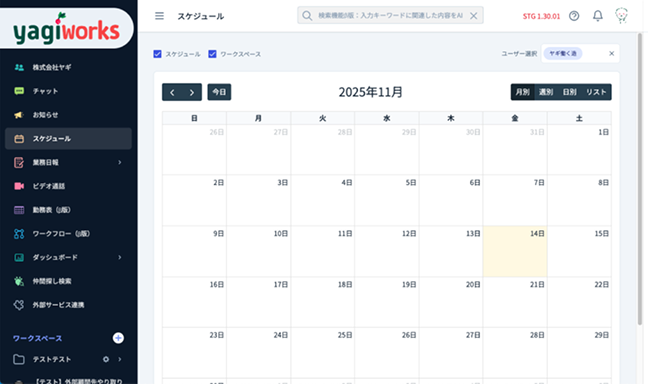Screen dimensions: 648x384
Task: Select the 14日 highlighted day cell
Action: 515,251
